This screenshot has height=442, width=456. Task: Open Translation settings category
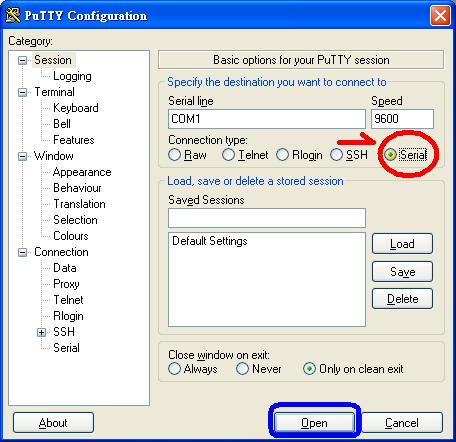[x=79, y=204]
